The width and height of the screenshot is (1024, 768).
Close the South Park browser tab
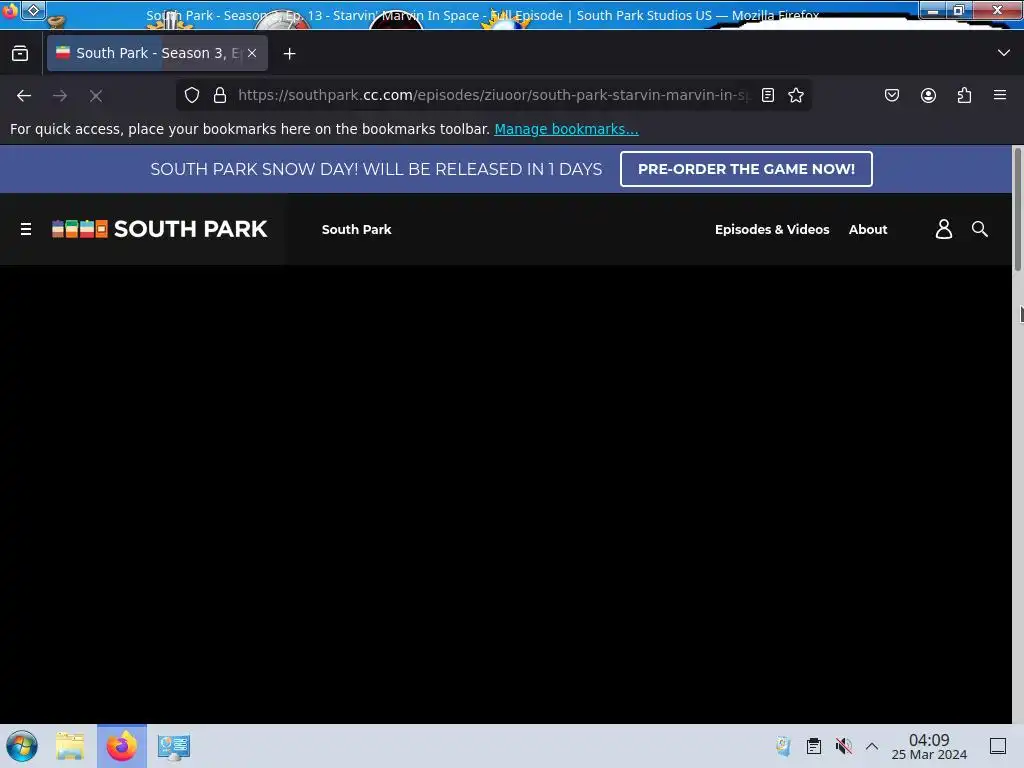252,54
